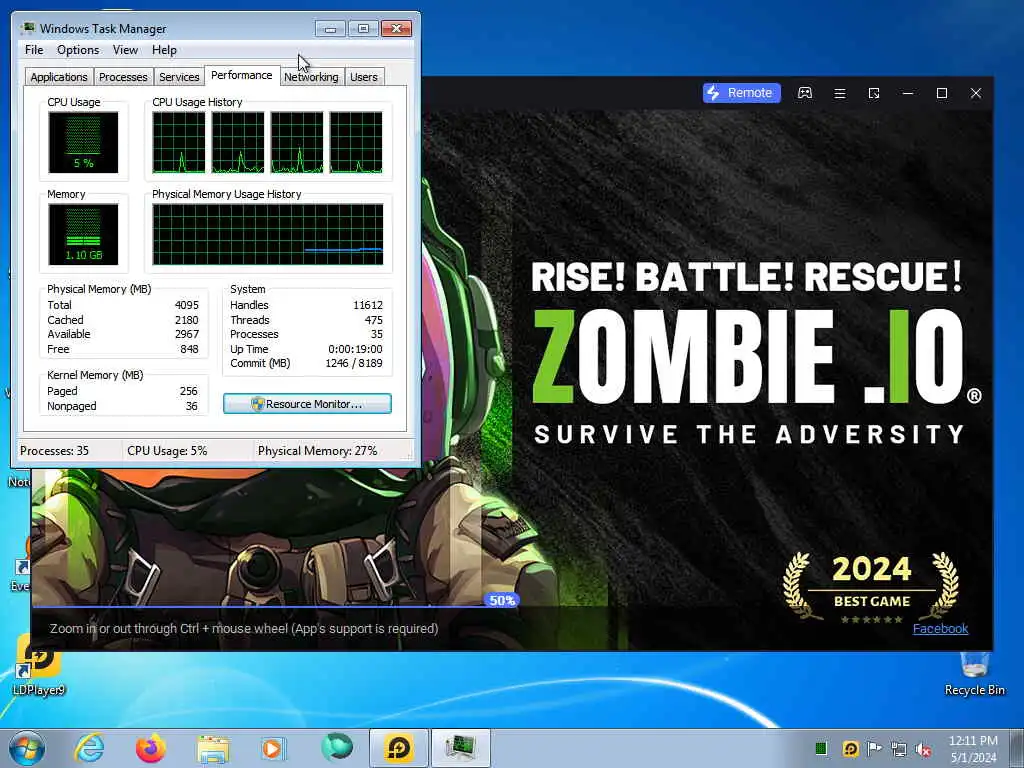Click Physical Memory: 27% in status bar

[317, 451]
